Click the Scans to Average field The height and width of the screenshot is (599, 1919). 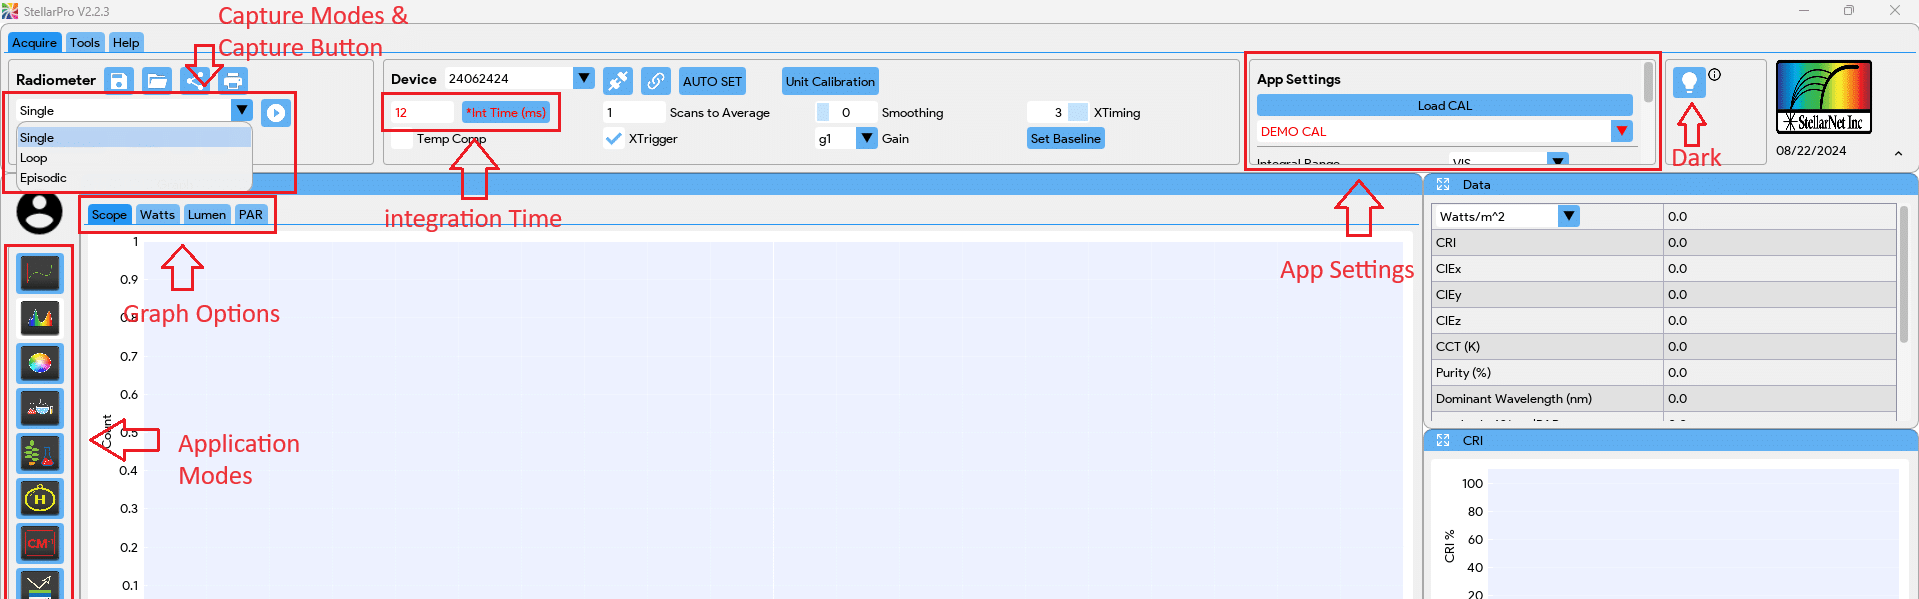[x=634, y=112]
